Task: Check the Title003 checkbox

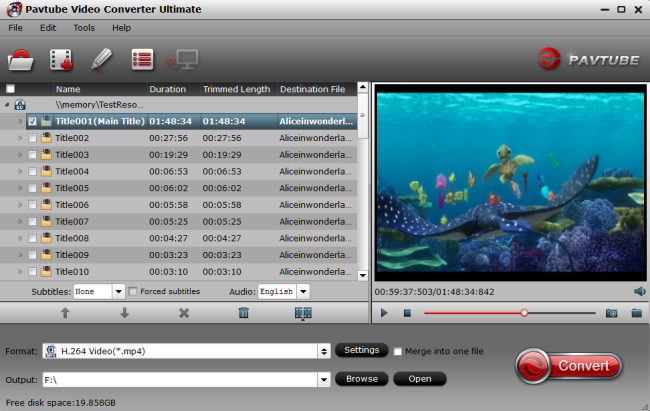Action: pyautogui.click(x=32, y=155)
